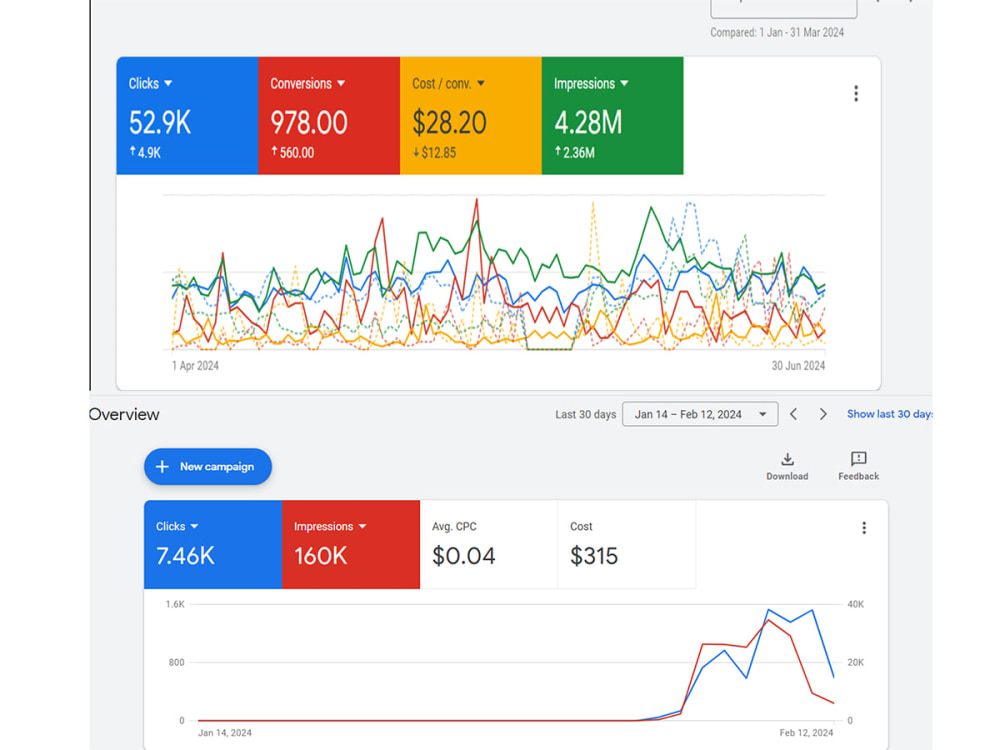Click the Jan 14, 2024 axis label
1000x750 pixels.
tap(224, 733)
